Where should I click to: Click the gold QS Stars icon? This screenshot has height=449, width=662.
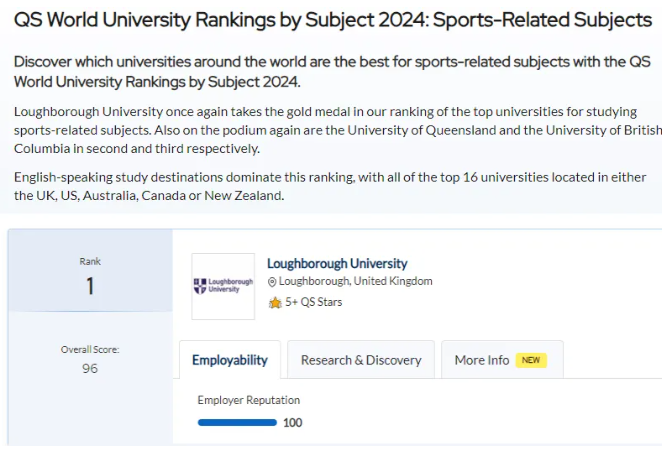[x=275, y=302]
